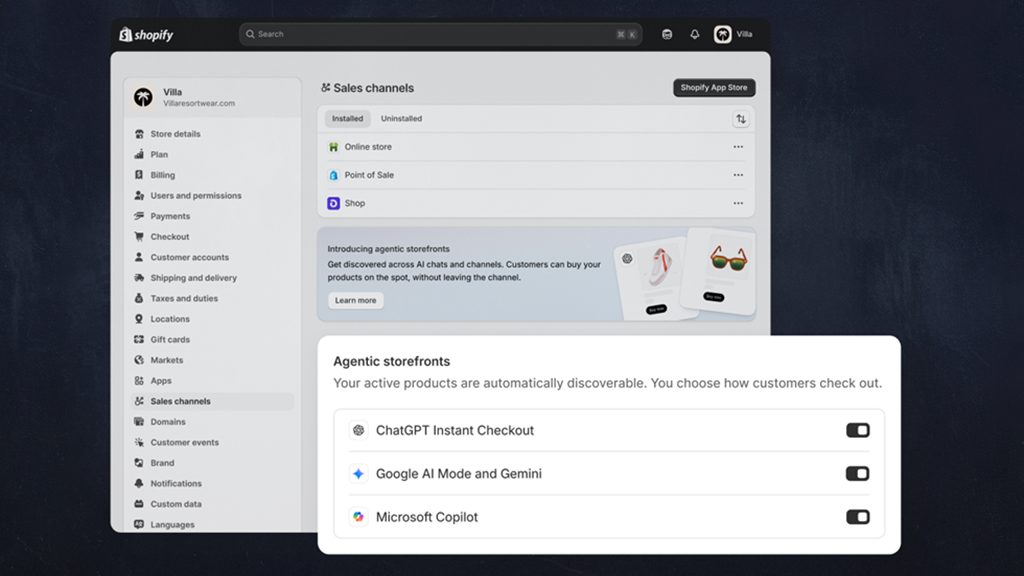Select the Online store channel icon
This screenshot has height=576, width=1024.
tap(334, 146)
